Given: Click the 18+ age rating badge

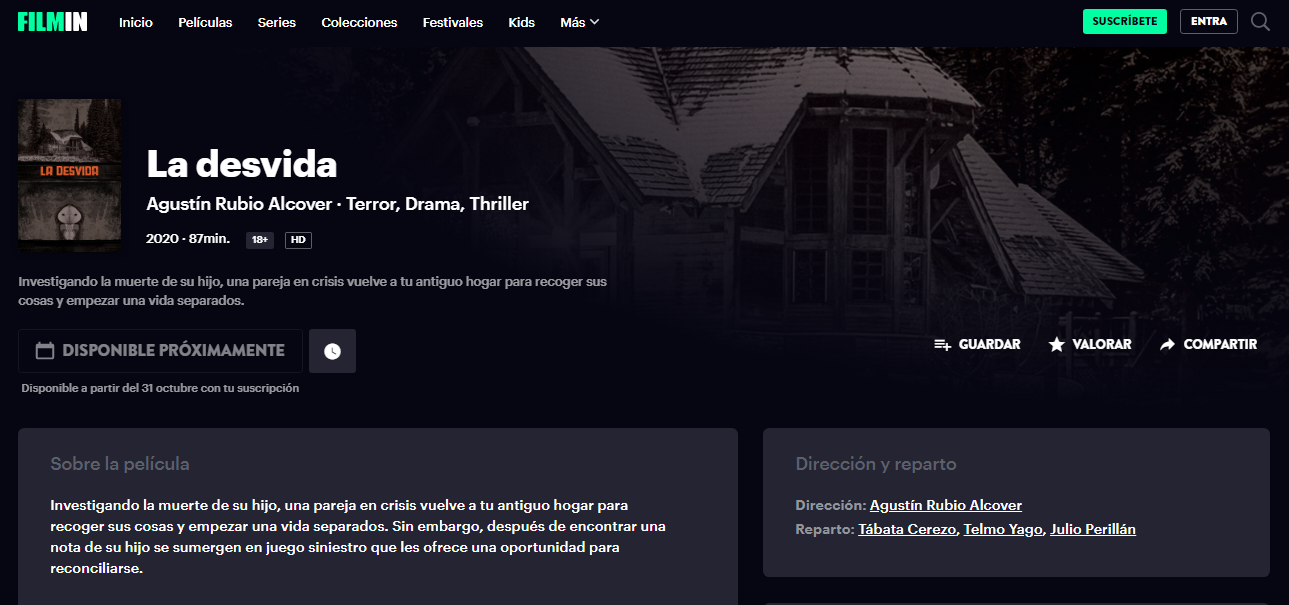Looking at the screenshot, I should point(260,240).
